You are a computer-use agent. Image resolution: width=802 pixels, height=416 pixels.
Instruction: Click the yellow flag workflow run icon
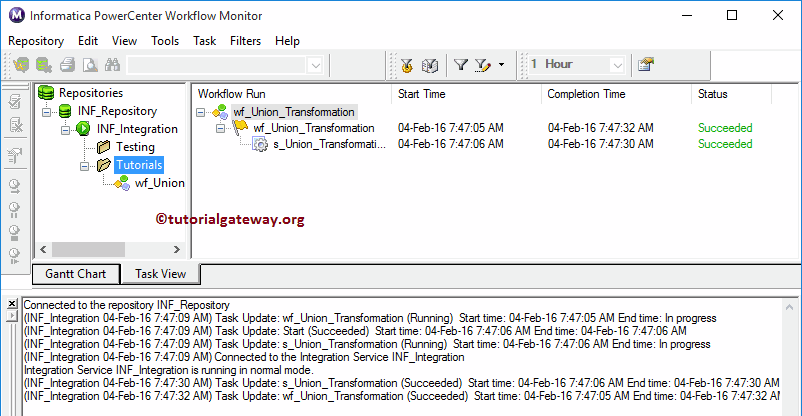coord(240,128)
